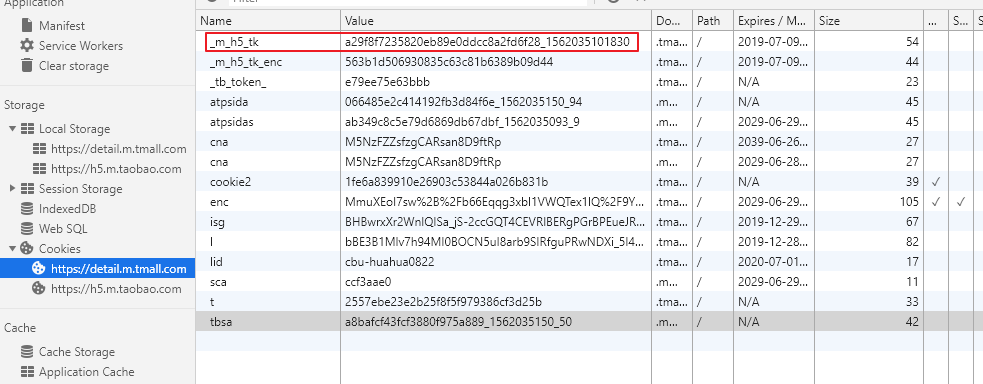Sort by the Size column header
The image size is (983, 384).
[870, 21]
